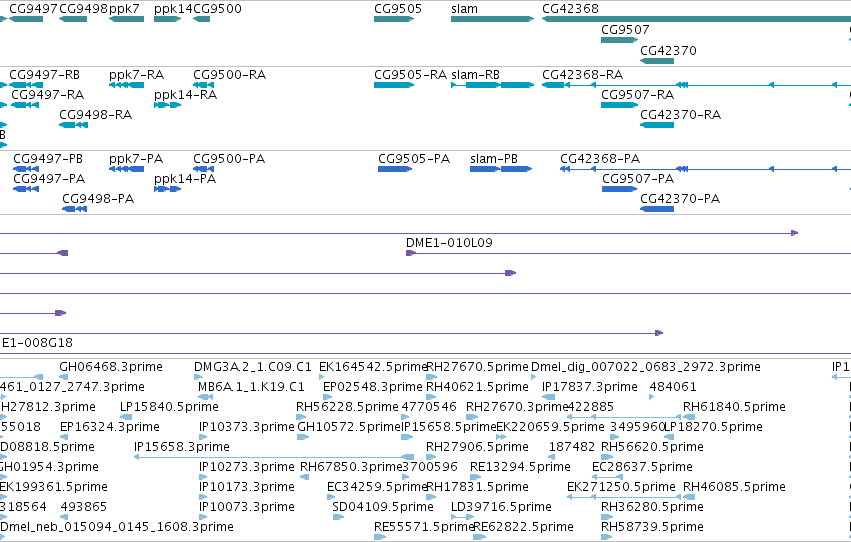Click EST RH27670.5prime
The width and height of the screenshot is (851, 542).
click(x=432, y=377)
